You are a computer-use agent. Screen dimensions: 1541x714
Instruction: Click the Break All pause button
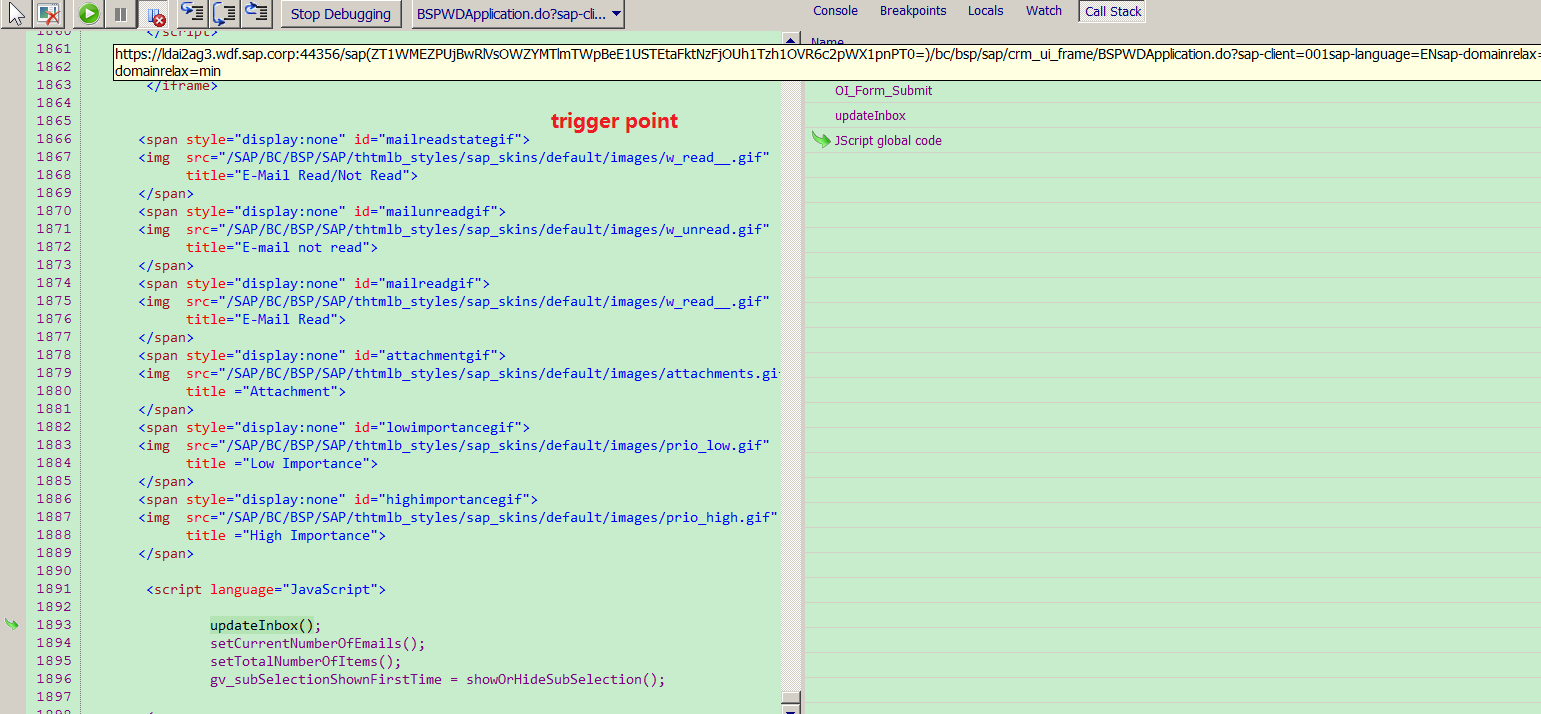(x=120, y=14)
